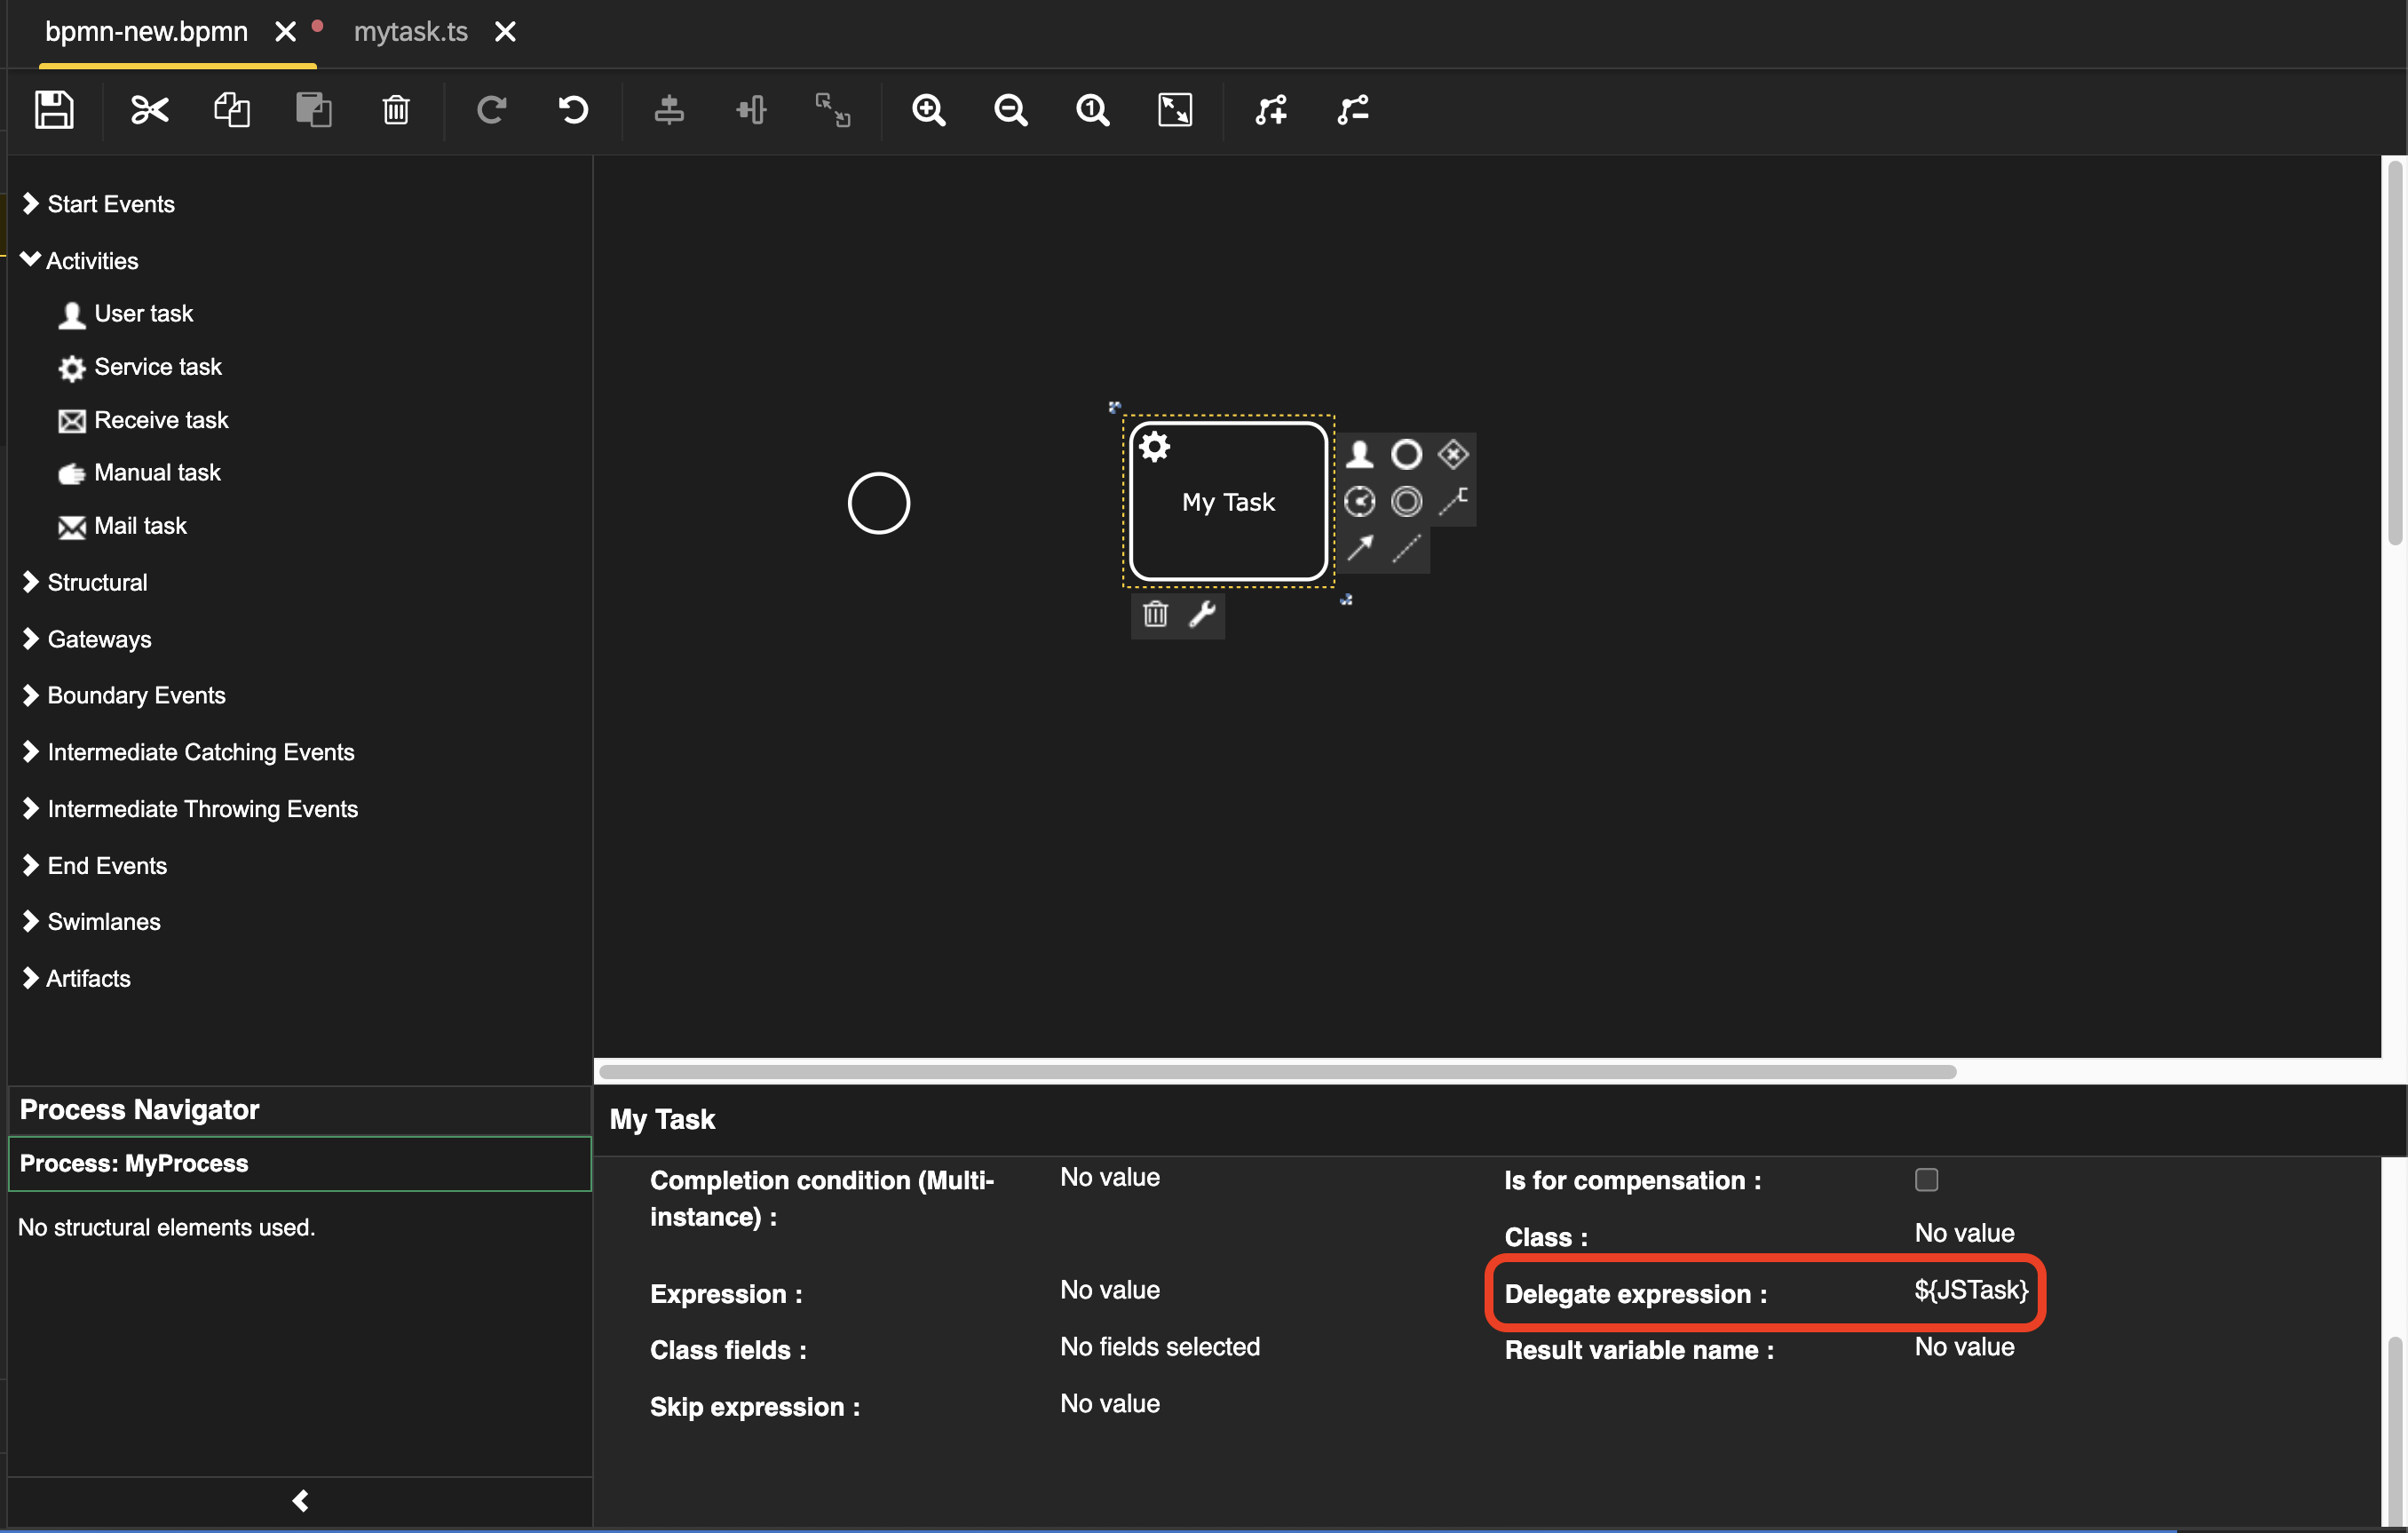Click the ${JSTask} delegate expression value
The image size is (2408, 1533).
coord(1970,1290)
